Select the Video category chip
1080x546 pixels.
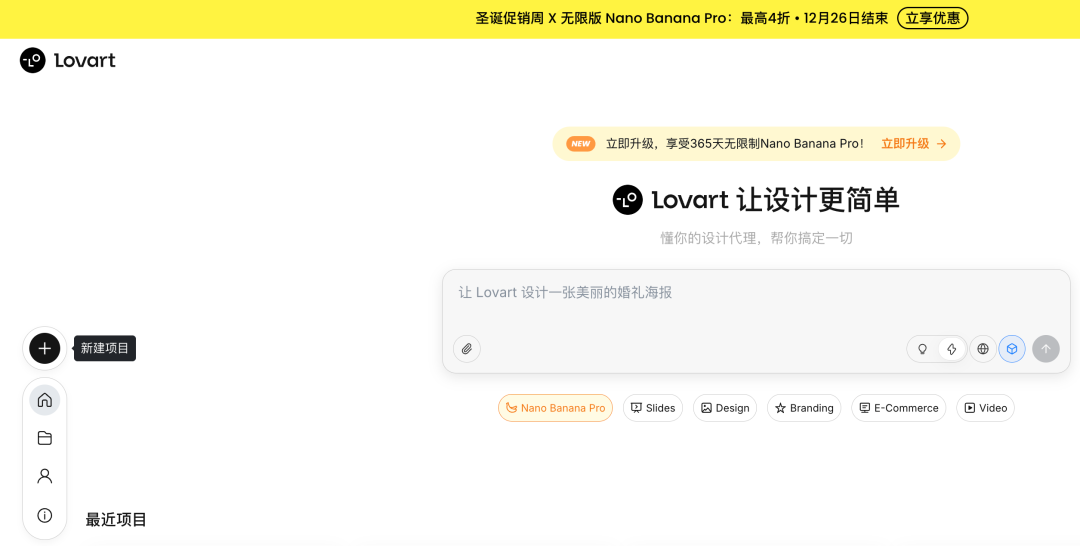(x=985, y=408)
